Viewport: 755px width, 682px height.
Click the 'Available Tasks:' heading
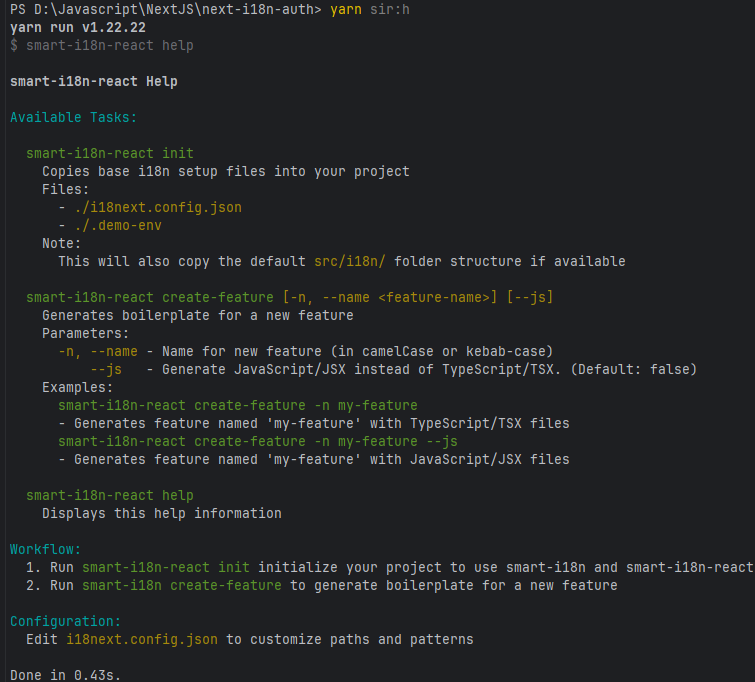tap(74, 118)
